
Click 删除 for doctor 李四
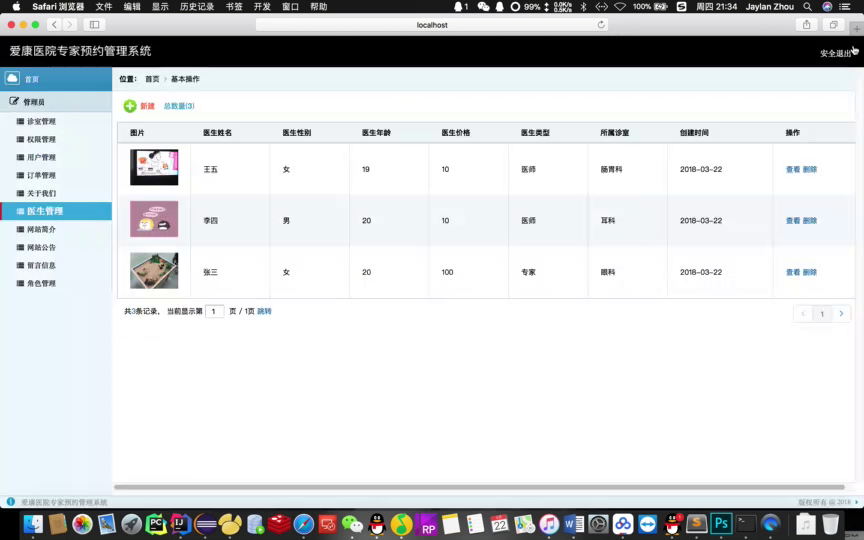pyautogui.click(x=809, y=220)
